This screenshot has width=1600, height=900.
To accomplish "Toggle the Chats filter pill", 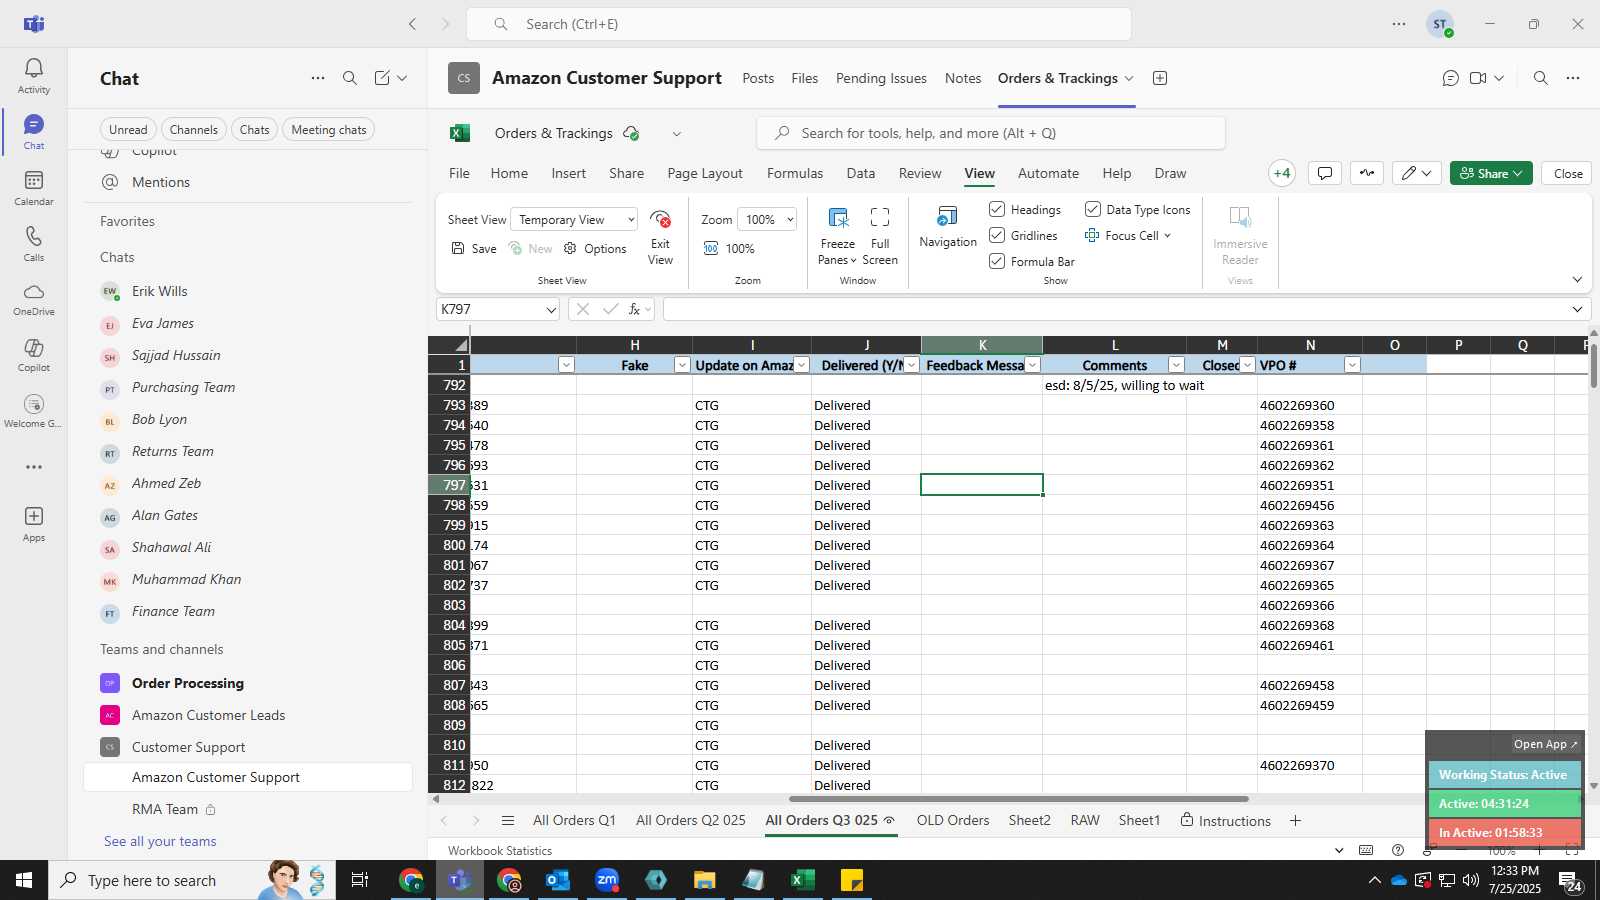I will (x=254, y=129).
